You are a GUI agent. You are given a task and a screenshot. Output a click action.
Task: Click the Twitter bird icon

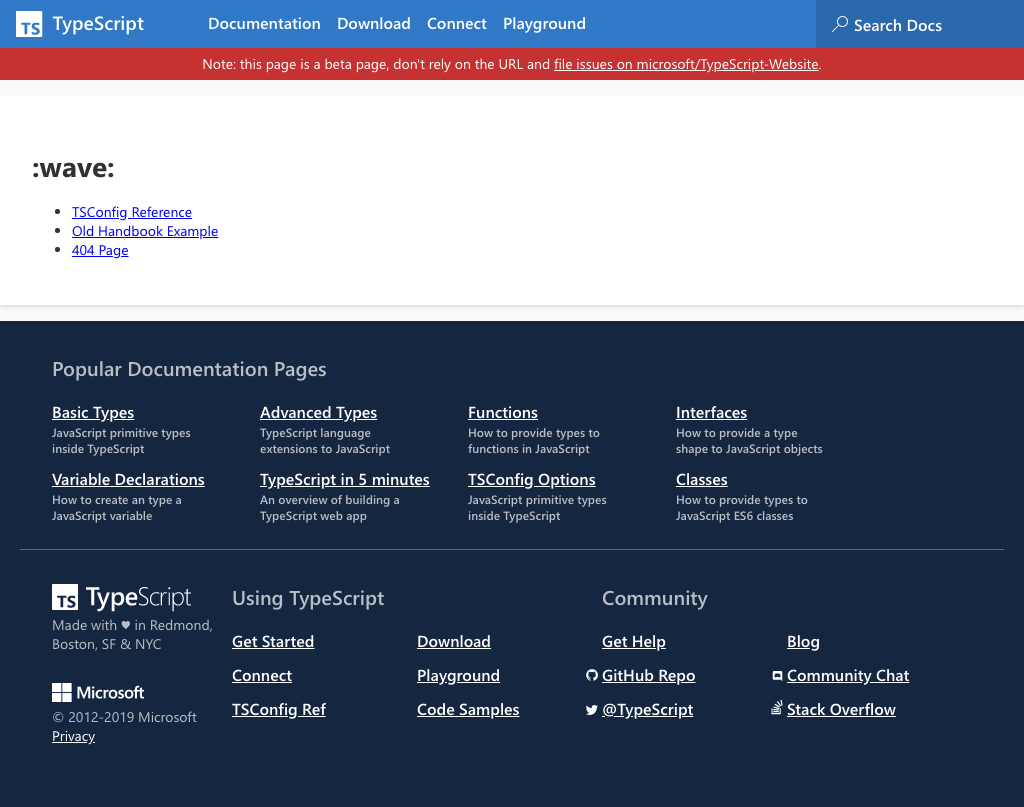[592, 710]
